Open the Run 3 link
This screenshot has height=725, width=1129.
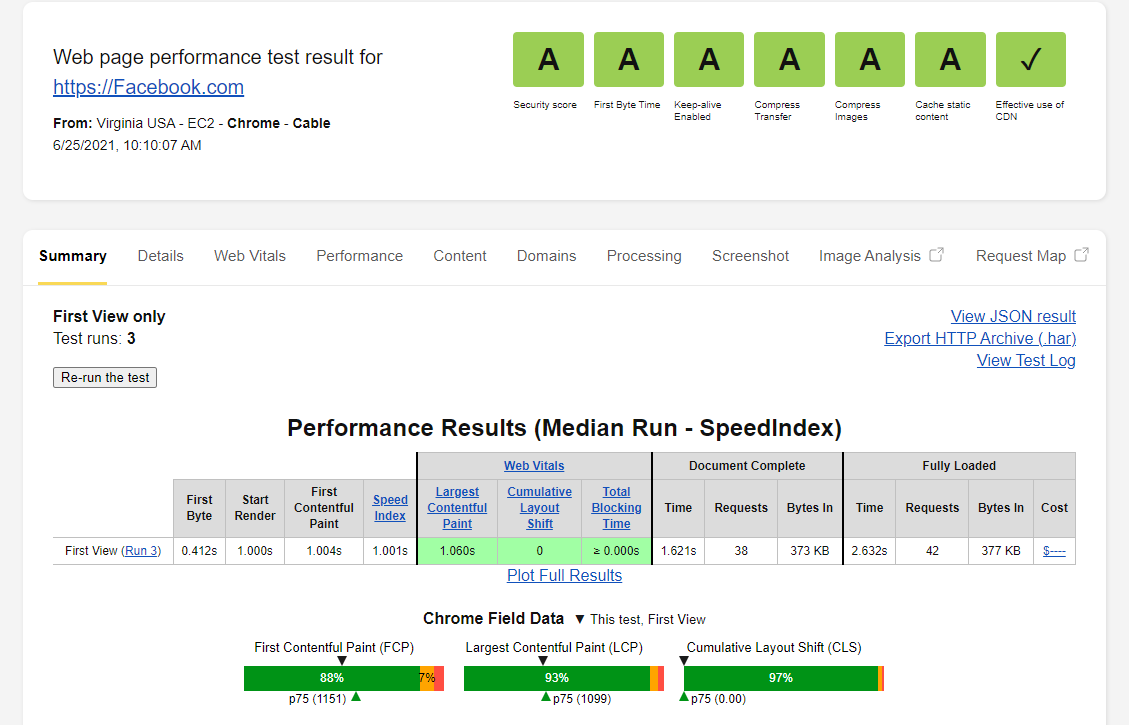[141, 551]
